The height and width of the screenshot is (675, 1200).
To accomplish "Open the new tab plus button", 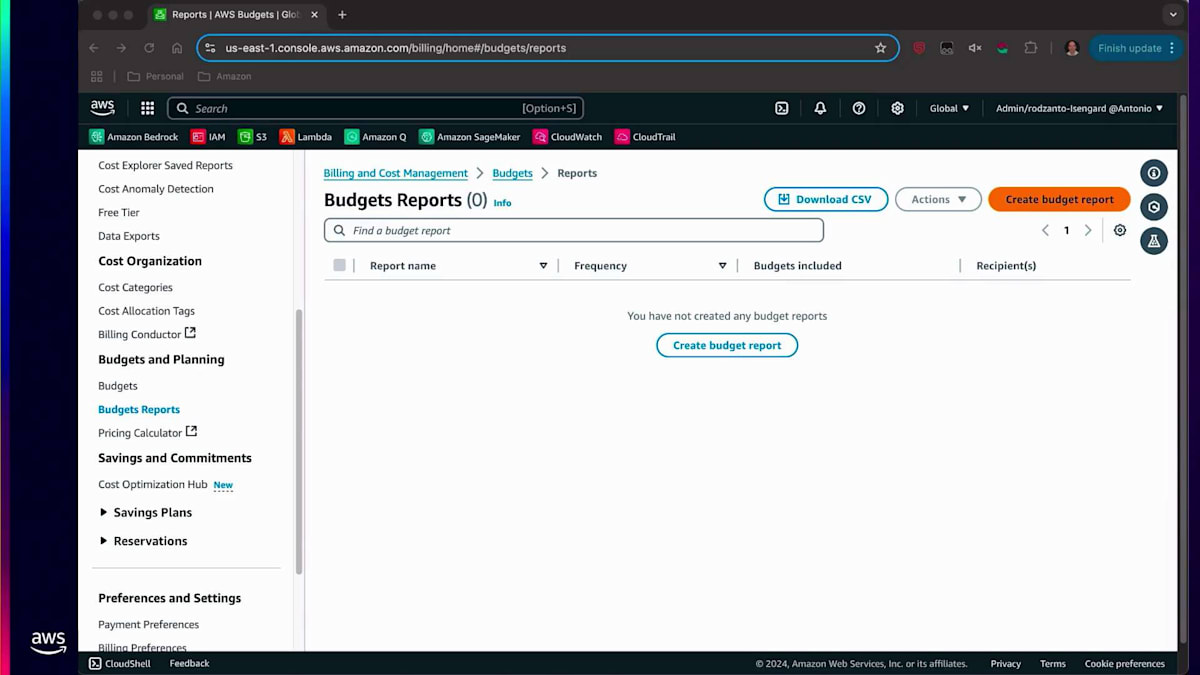I will tap(342, 15).
